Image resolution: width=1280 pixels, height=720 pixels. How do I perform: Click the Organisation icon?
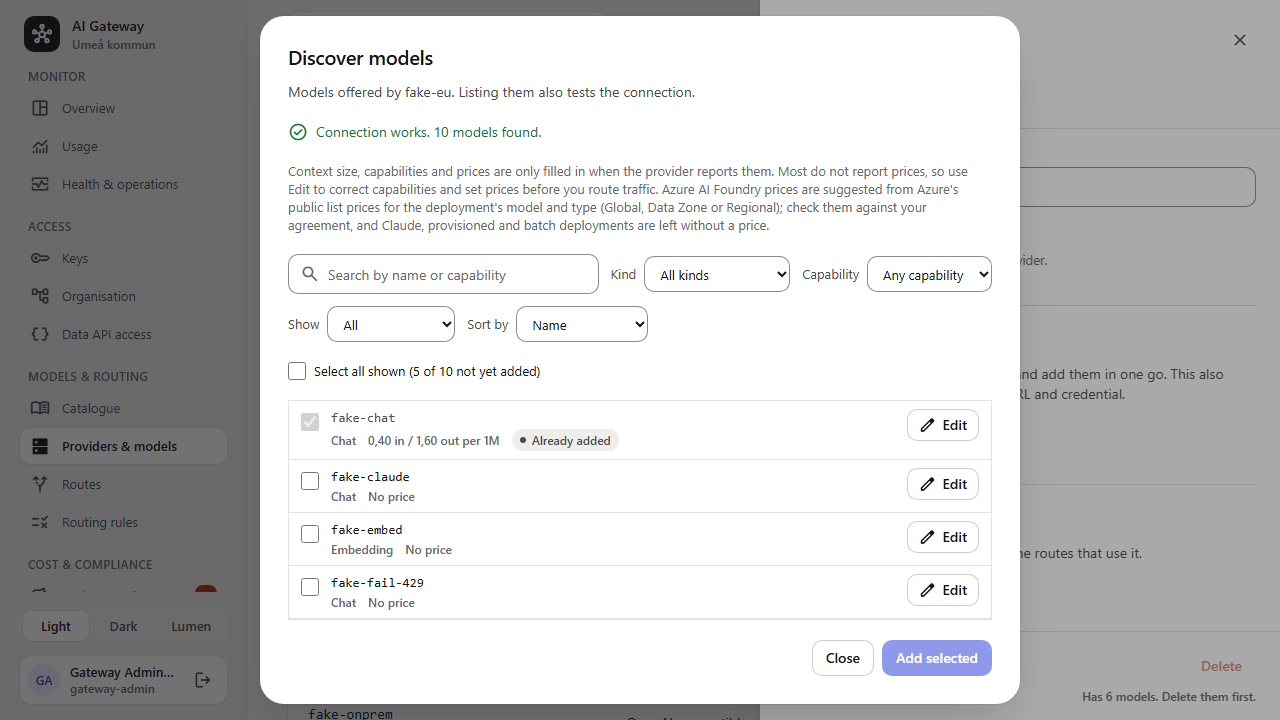tap(40, 296)
